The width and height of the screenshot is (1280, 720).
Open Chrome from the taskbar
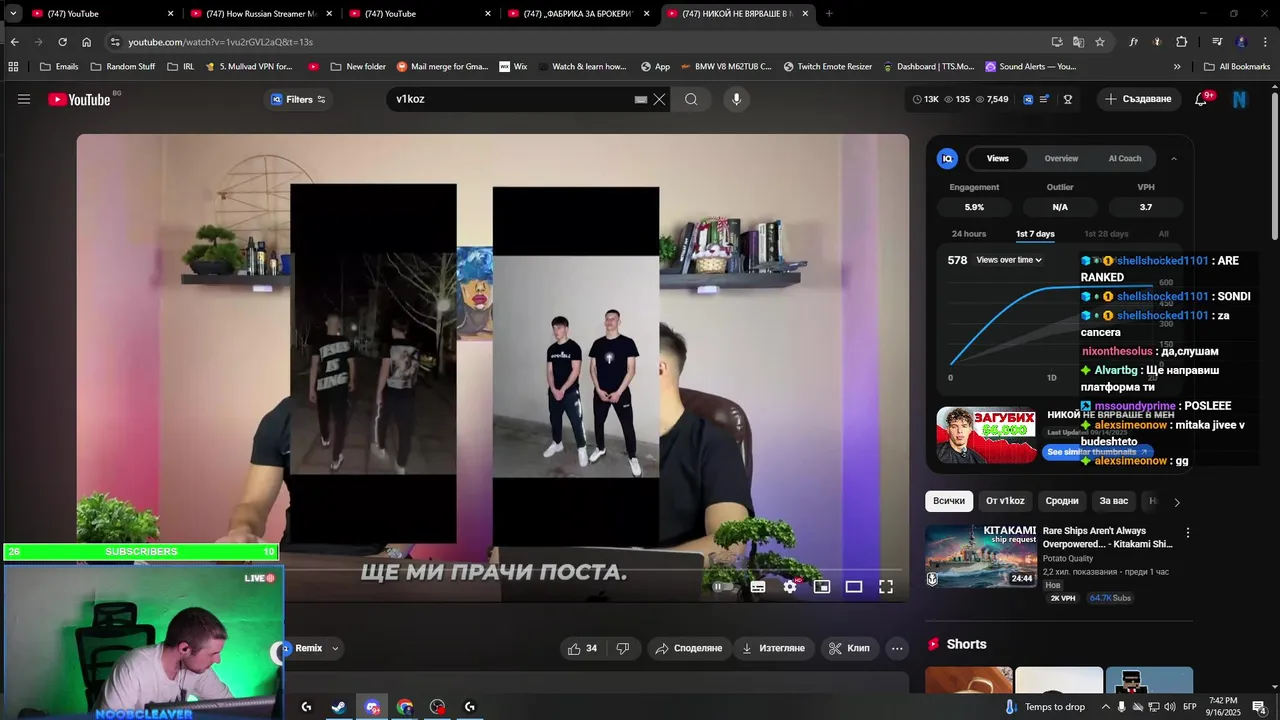[x=405, y=707]
